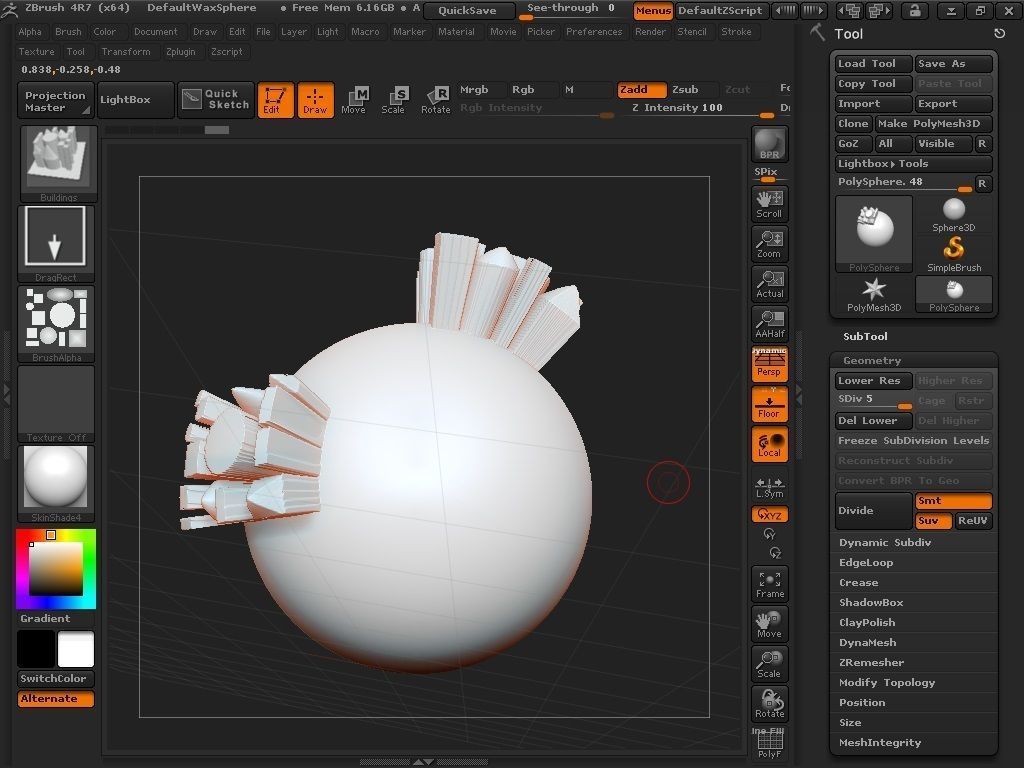Collapse the Geometry section

pyautogui.click(x=872, y=360)
